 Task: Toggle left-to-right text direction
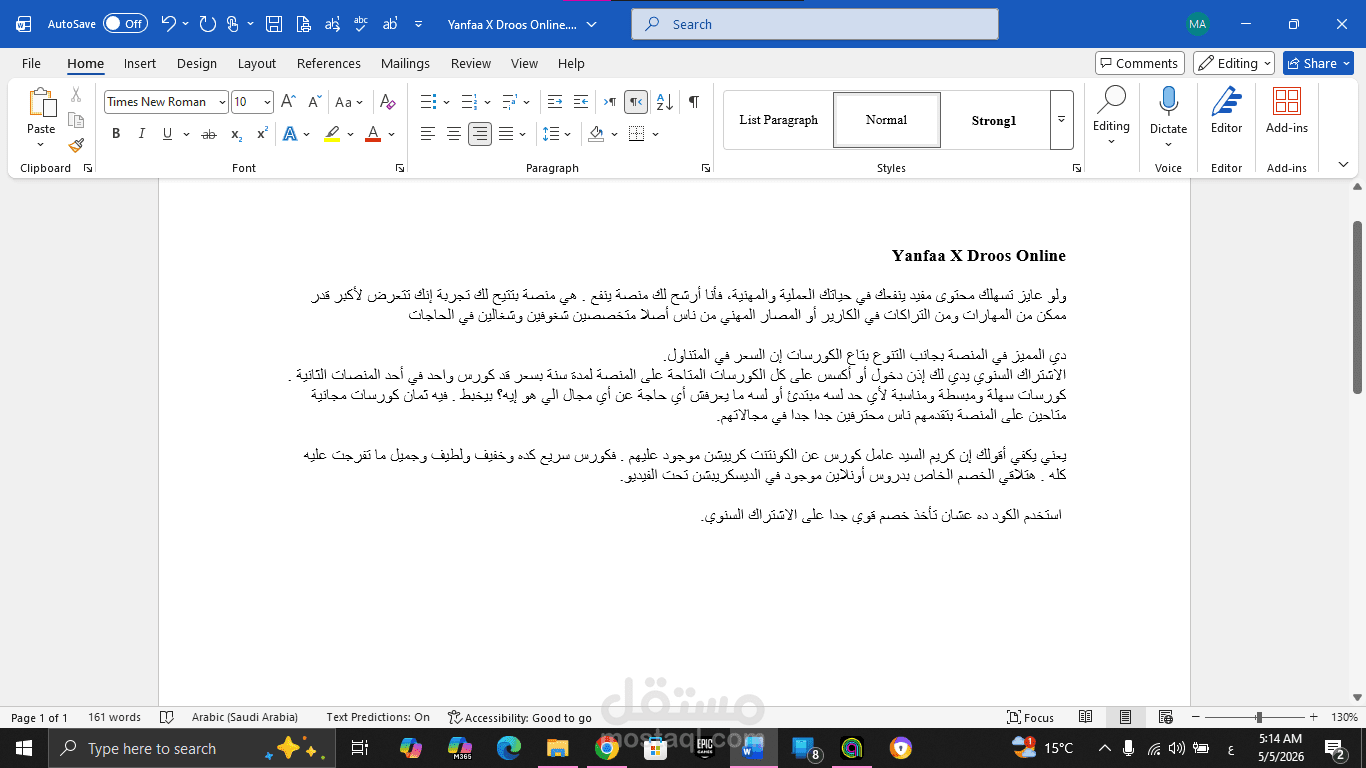pyautogui.click(x=609, y=102)
